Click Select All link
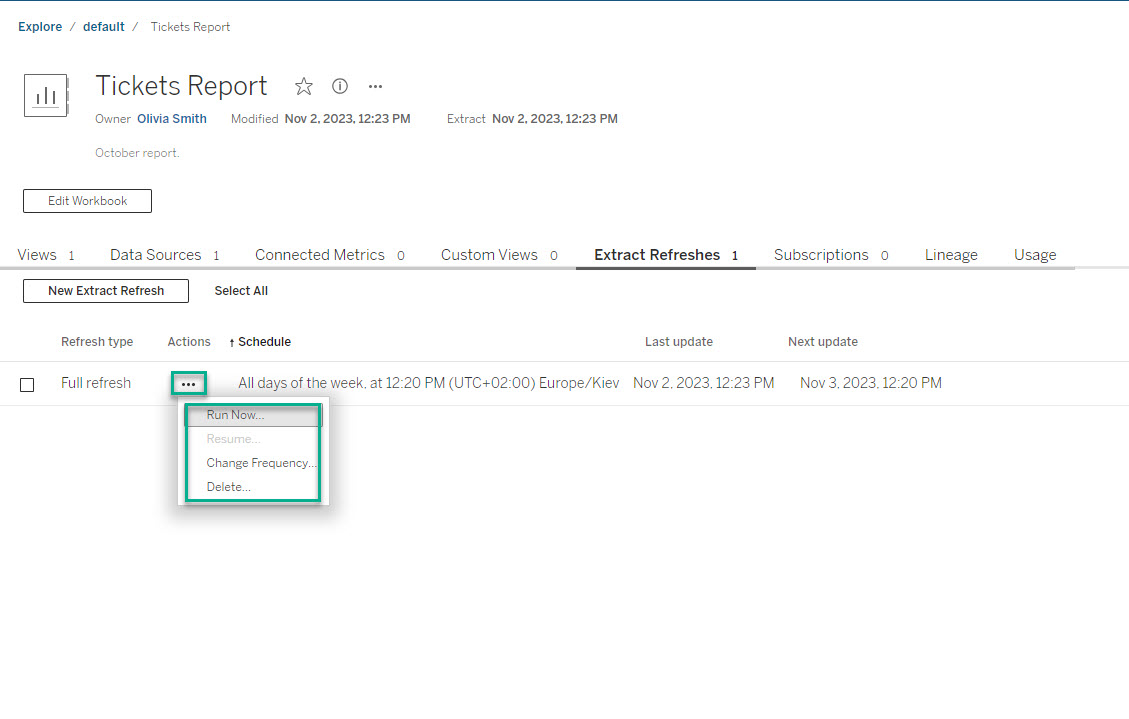The image size is (1129, 719). pyautogui.click(x=241, y=291)
